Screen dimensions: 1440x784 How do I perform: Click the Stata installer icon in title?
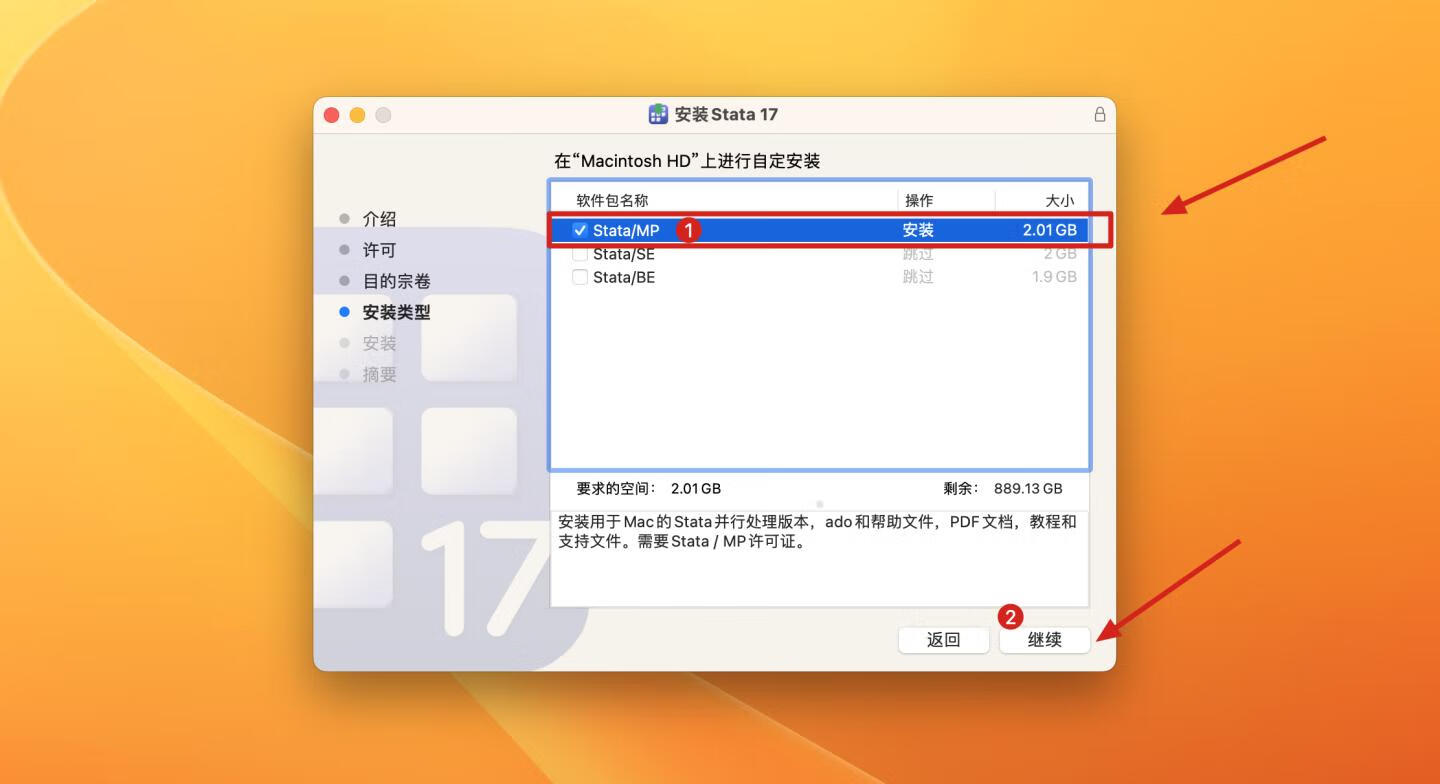(658, 114)
